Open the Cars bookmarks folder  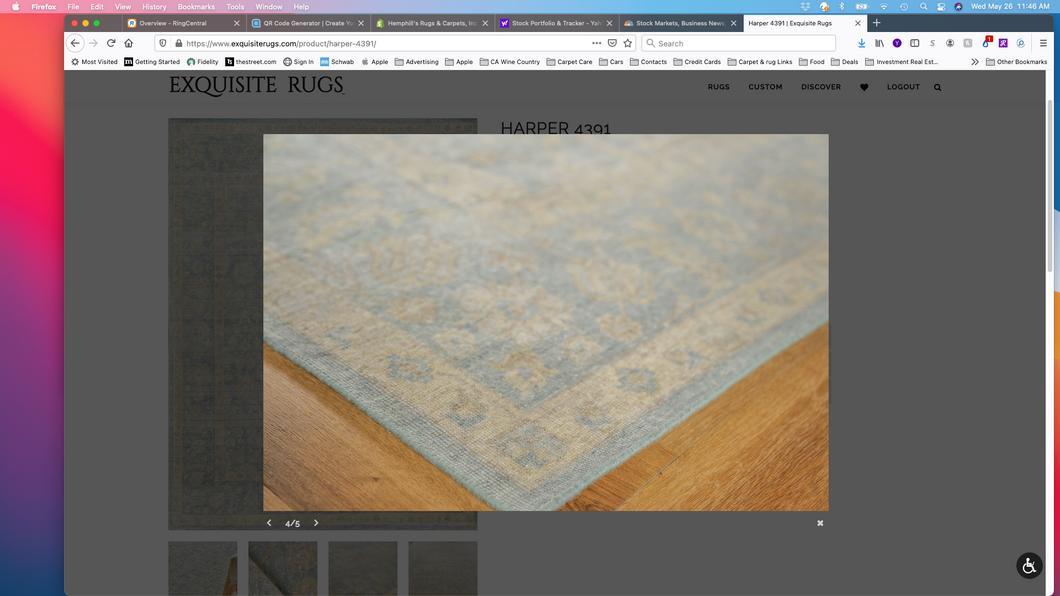(611, 61)
